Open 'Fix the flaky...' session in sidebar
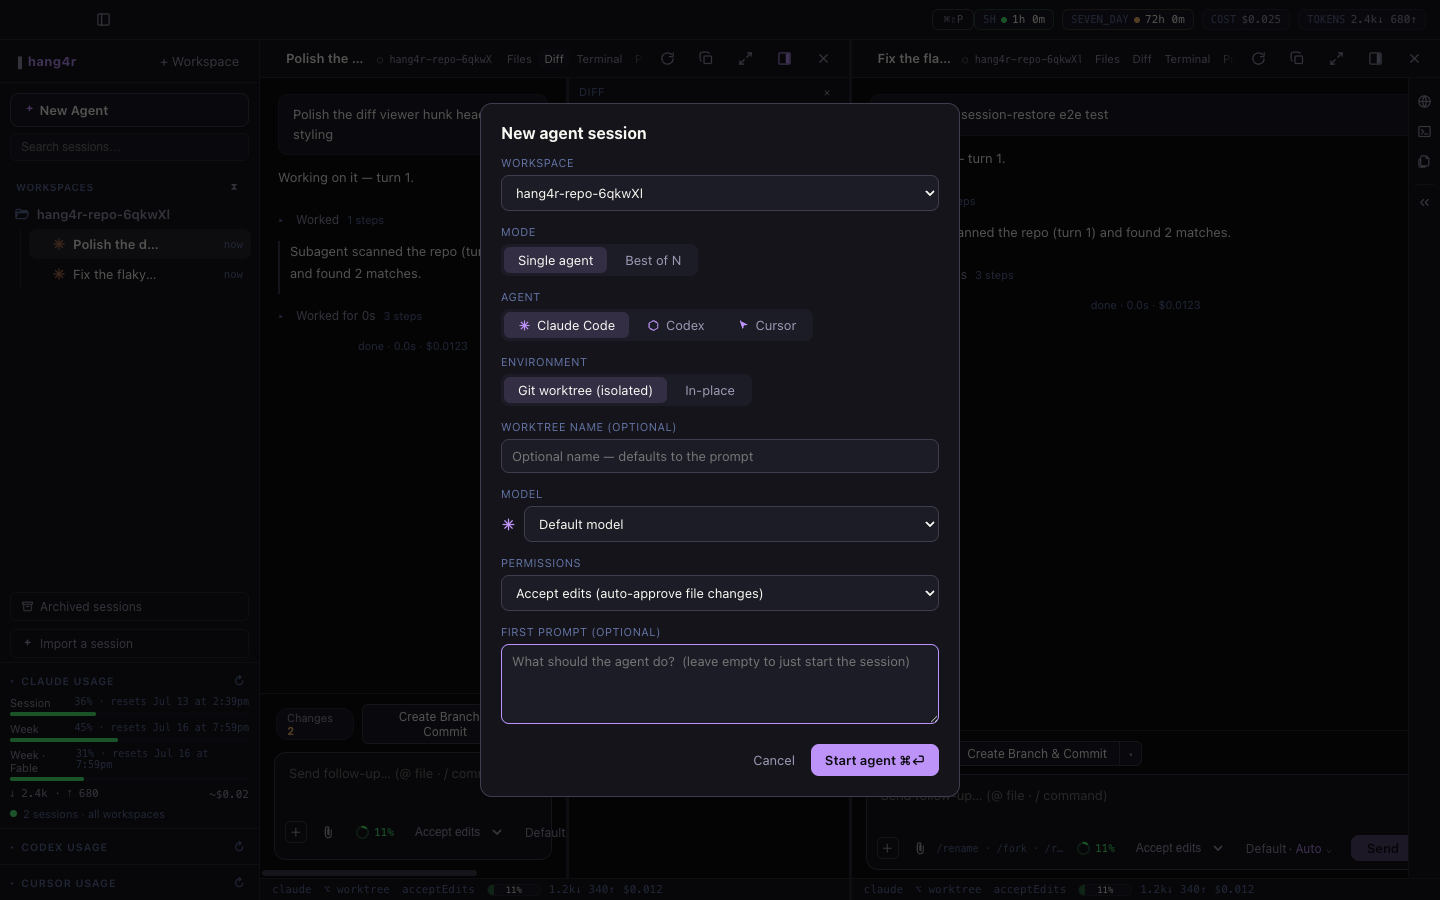The width and height of the screenshot is (1440, 900). coord(139,274)
